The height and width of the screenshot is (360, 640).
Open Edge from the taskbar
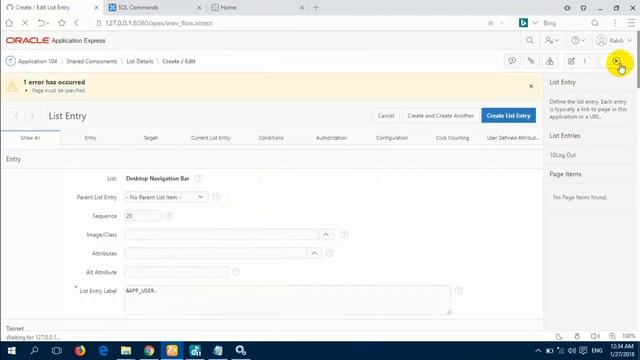coord(103,351)
